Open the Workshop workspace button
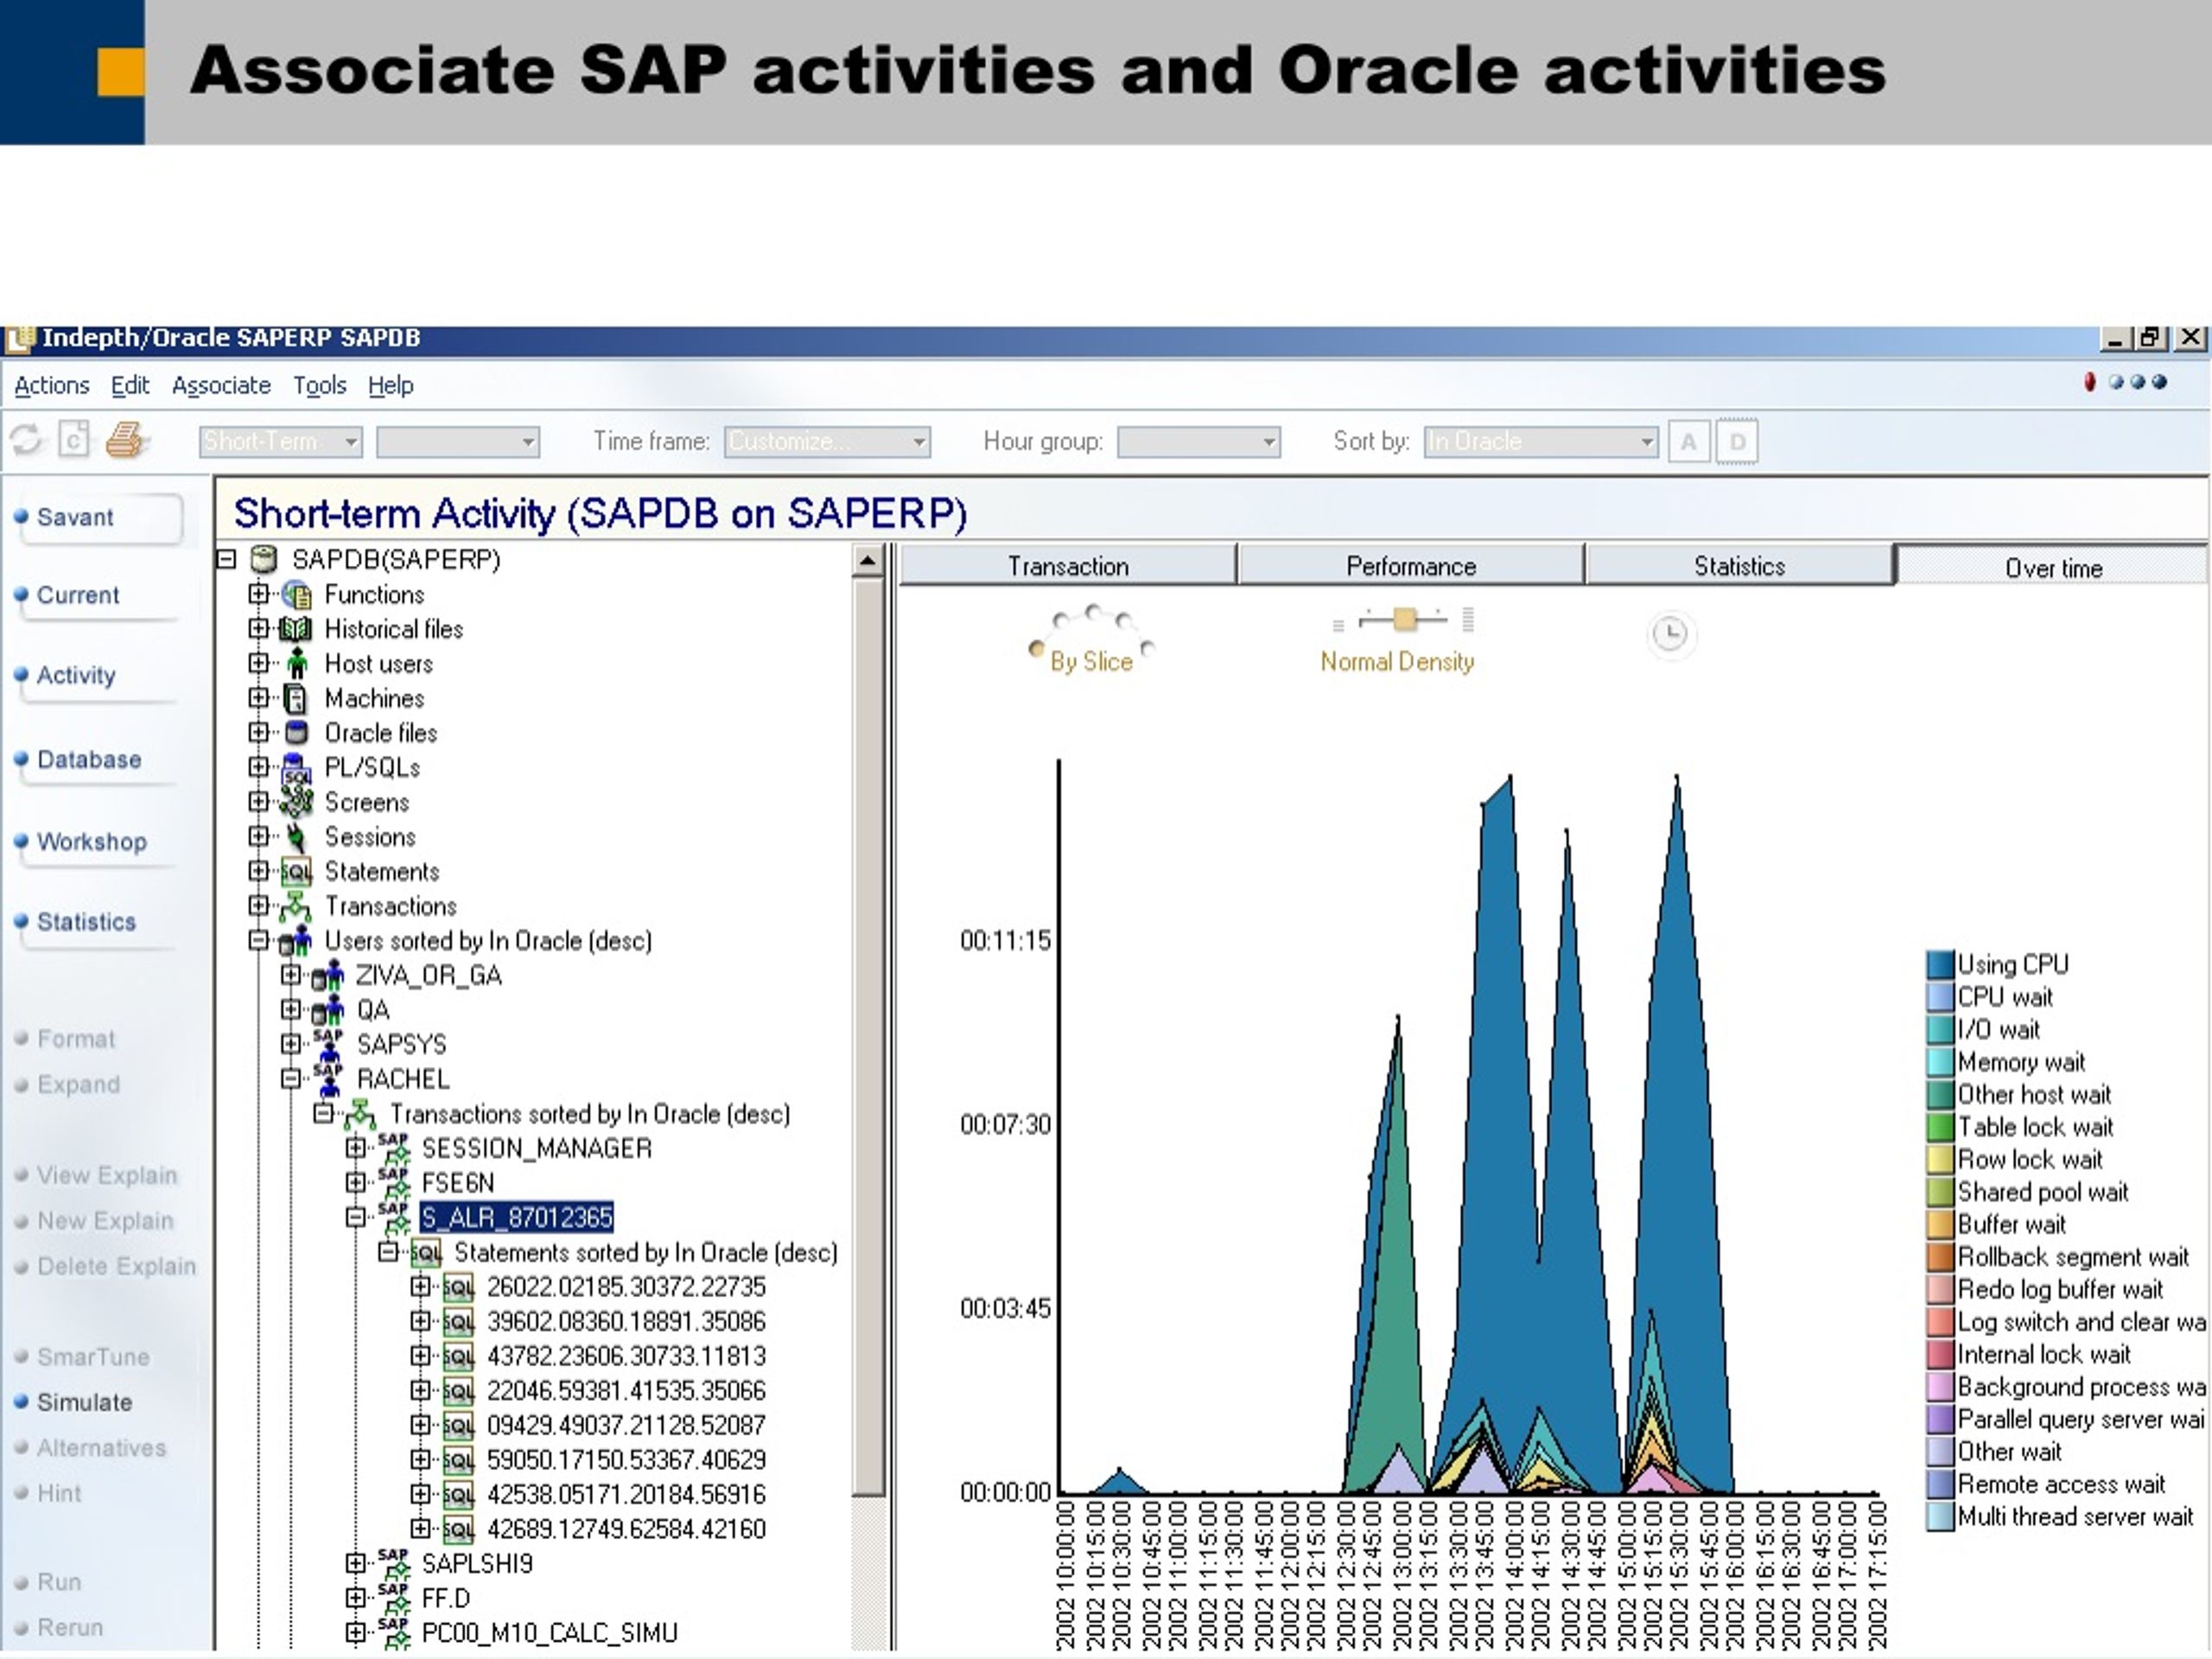Screen dimensions: 2212x1659 [x=96, y=842]
